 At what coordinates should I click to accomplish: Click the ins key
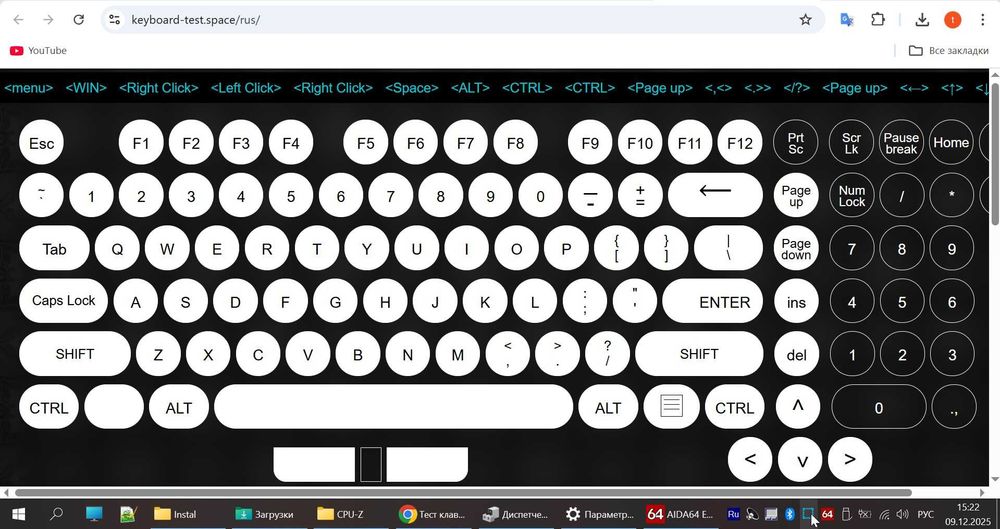(796, 302)
